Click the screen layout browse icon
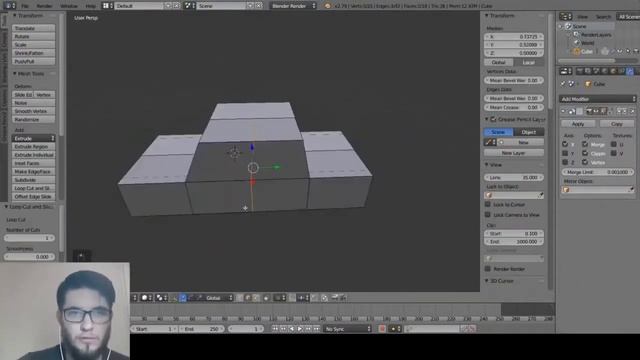640x360 pixels. [x=107, y=6]
